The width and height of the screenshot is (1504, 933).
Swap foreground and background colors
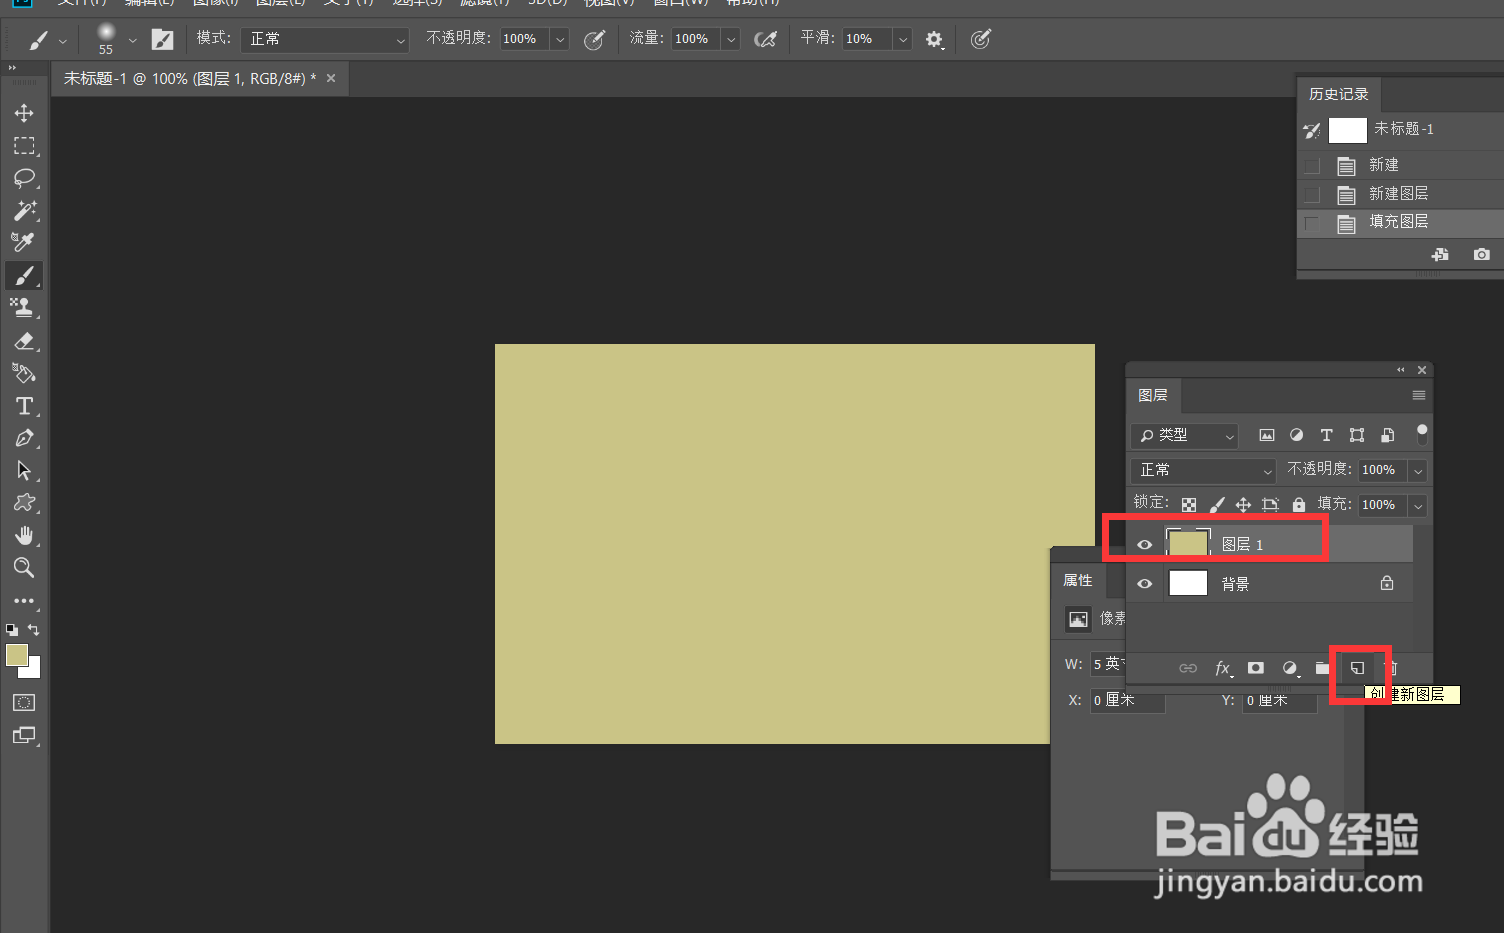tap(34, 630)
